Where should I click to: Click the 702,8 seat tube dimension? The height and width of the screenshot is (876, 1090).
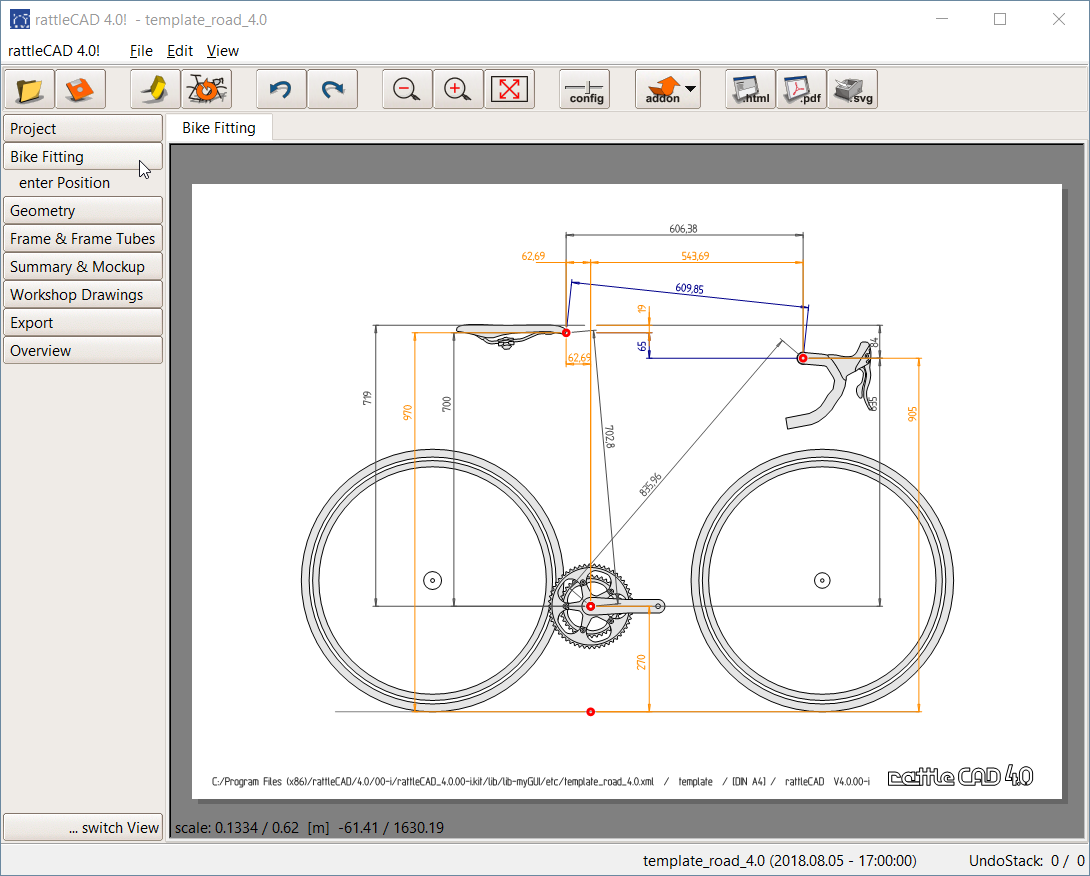tap(610, 437)
